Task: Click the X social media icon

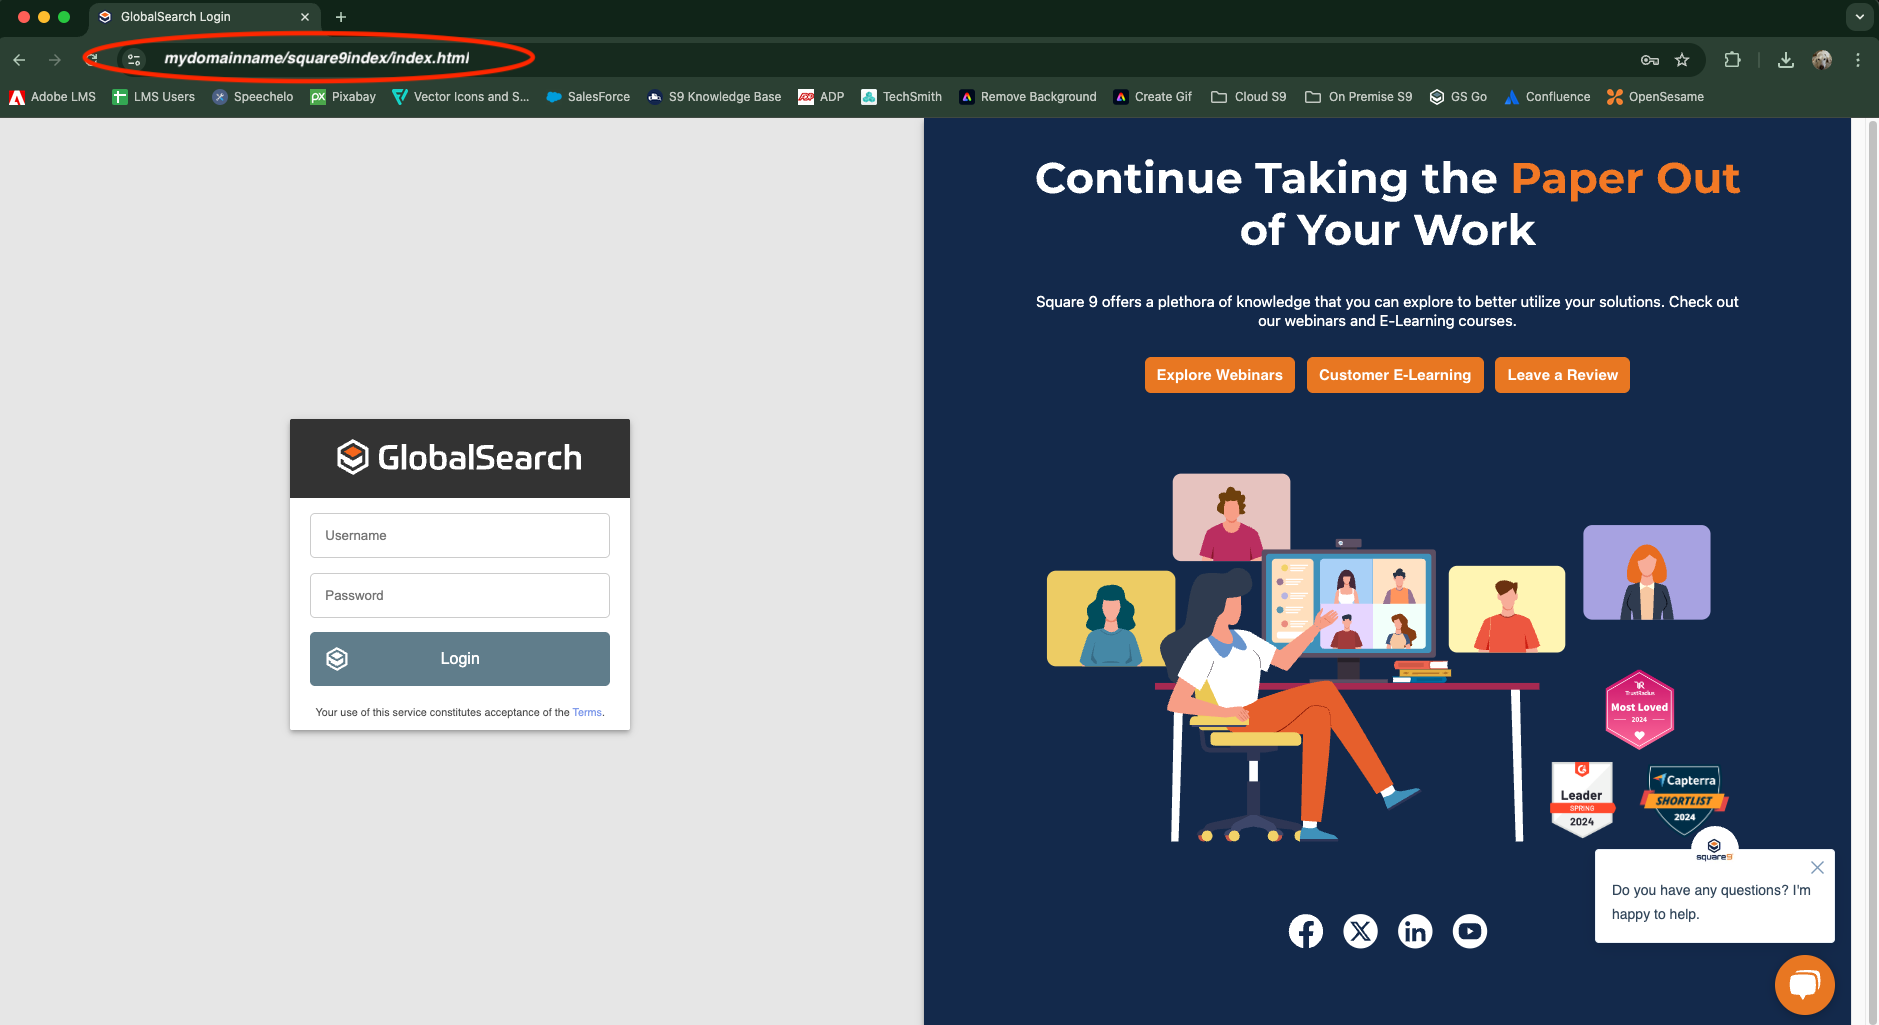Action: pos(1360,931)
